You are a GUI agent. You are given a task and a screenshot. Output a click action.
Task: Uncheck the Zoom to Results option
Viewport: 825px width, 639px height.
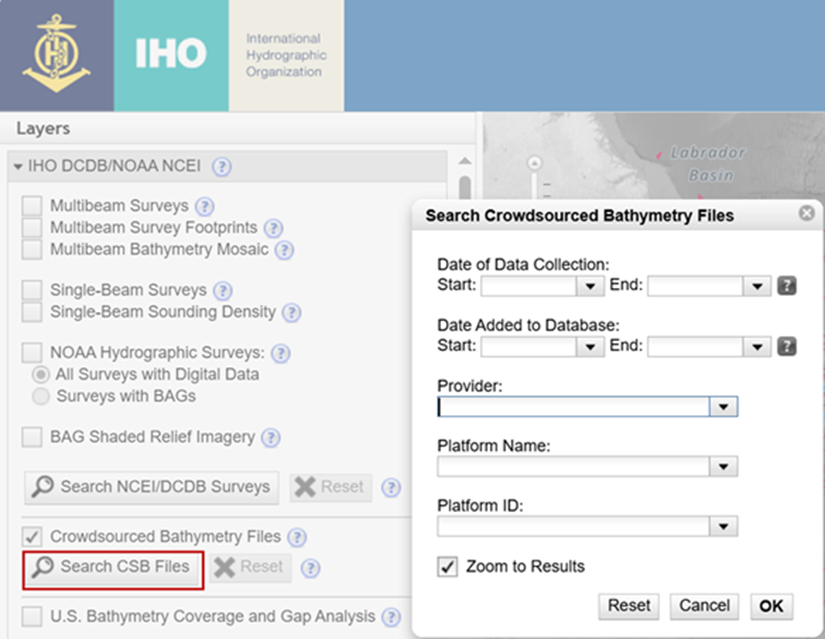click(448, 567)
